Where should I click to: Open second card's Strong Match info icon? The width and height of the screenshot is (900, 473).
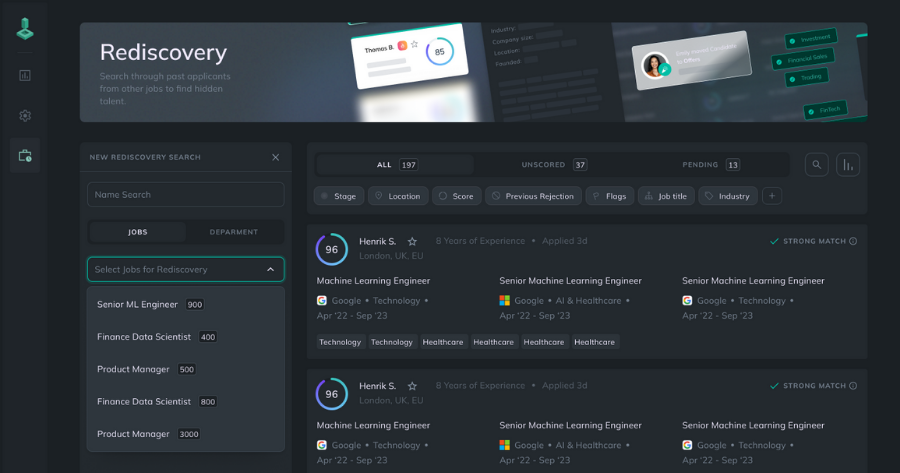[853, 386]
